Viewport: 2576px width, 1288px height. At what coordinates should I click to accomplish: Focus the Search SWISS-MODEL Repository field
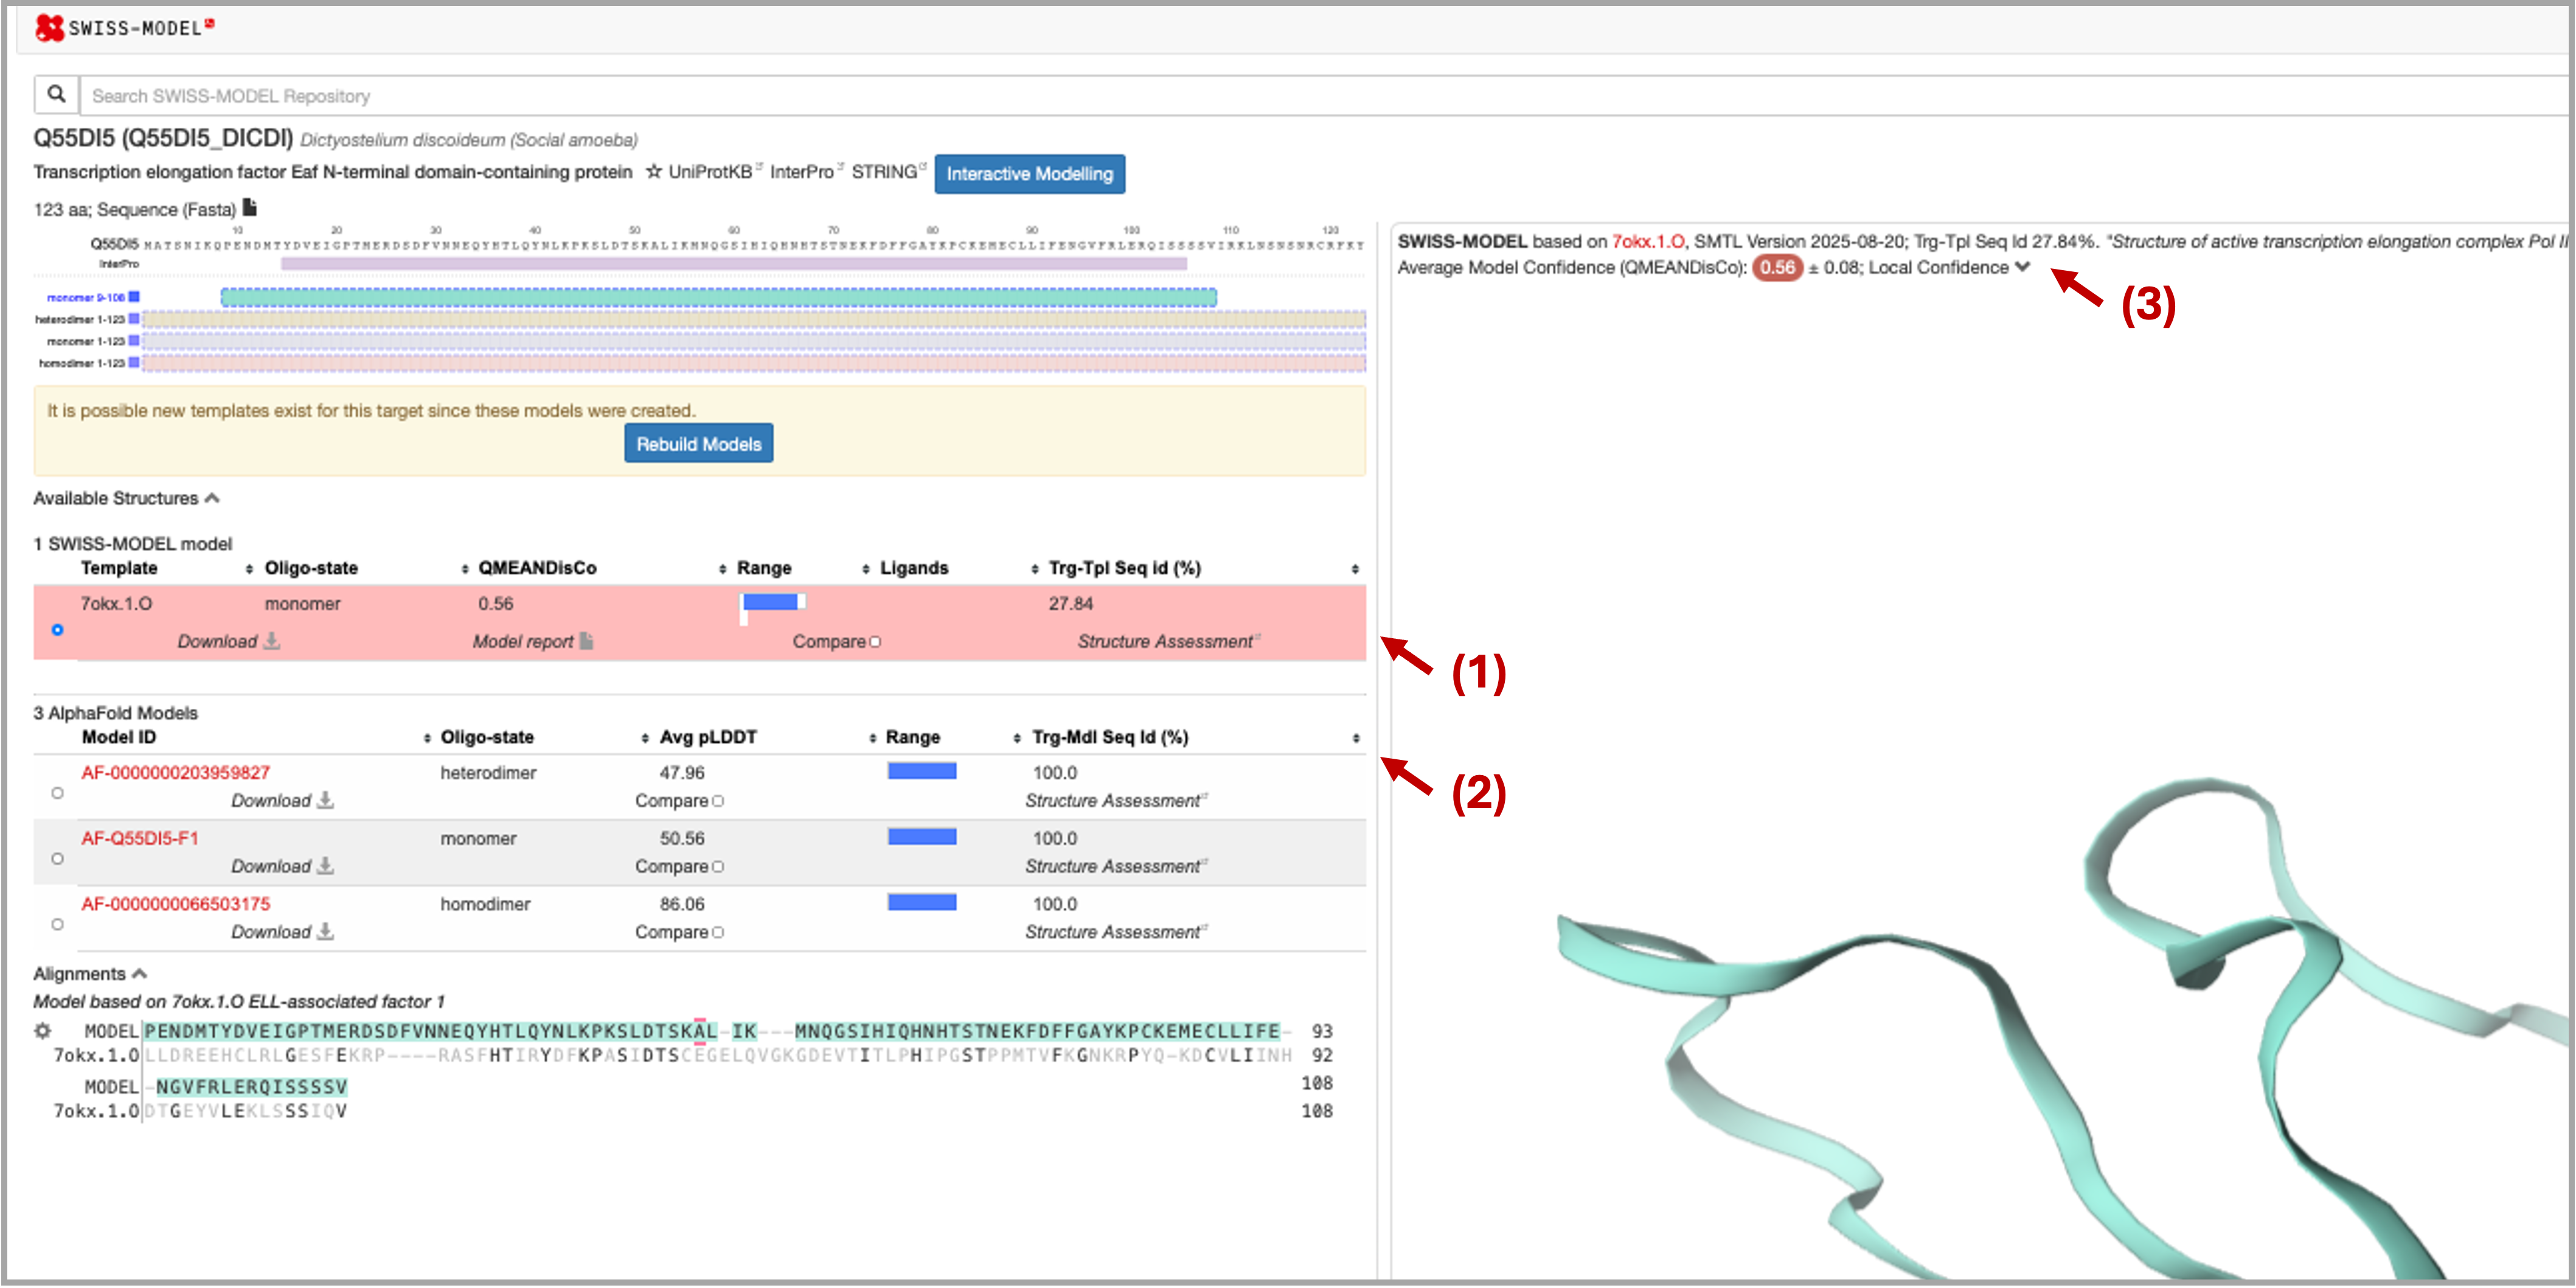click(1320, 96)
